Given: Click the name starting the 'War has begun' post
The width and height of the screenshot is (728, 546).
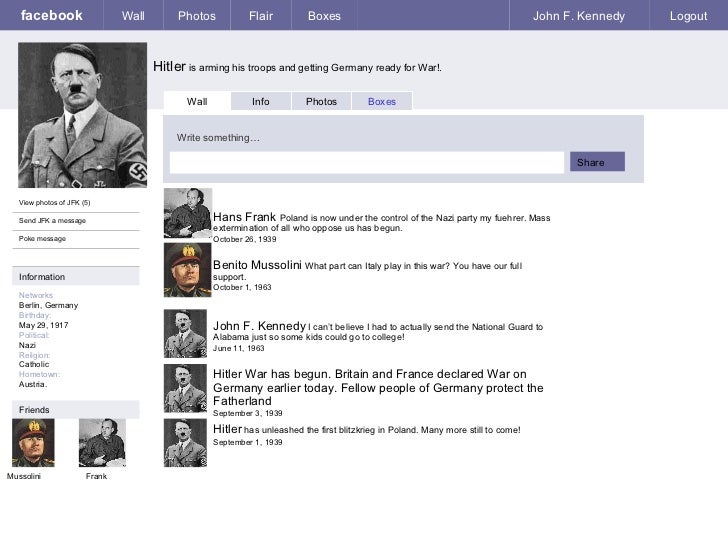Looking at the screenshot, I should (x=228, y=374).
